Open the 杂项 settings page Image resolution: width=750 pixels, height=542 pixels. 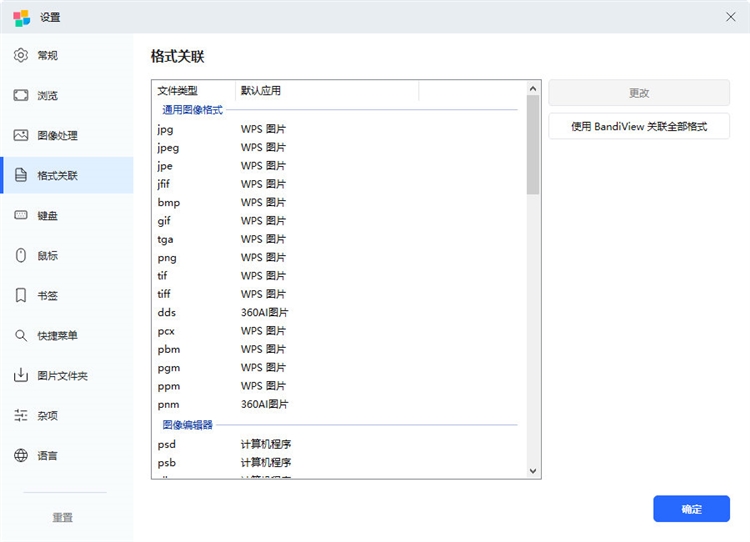tap(67, 415)
